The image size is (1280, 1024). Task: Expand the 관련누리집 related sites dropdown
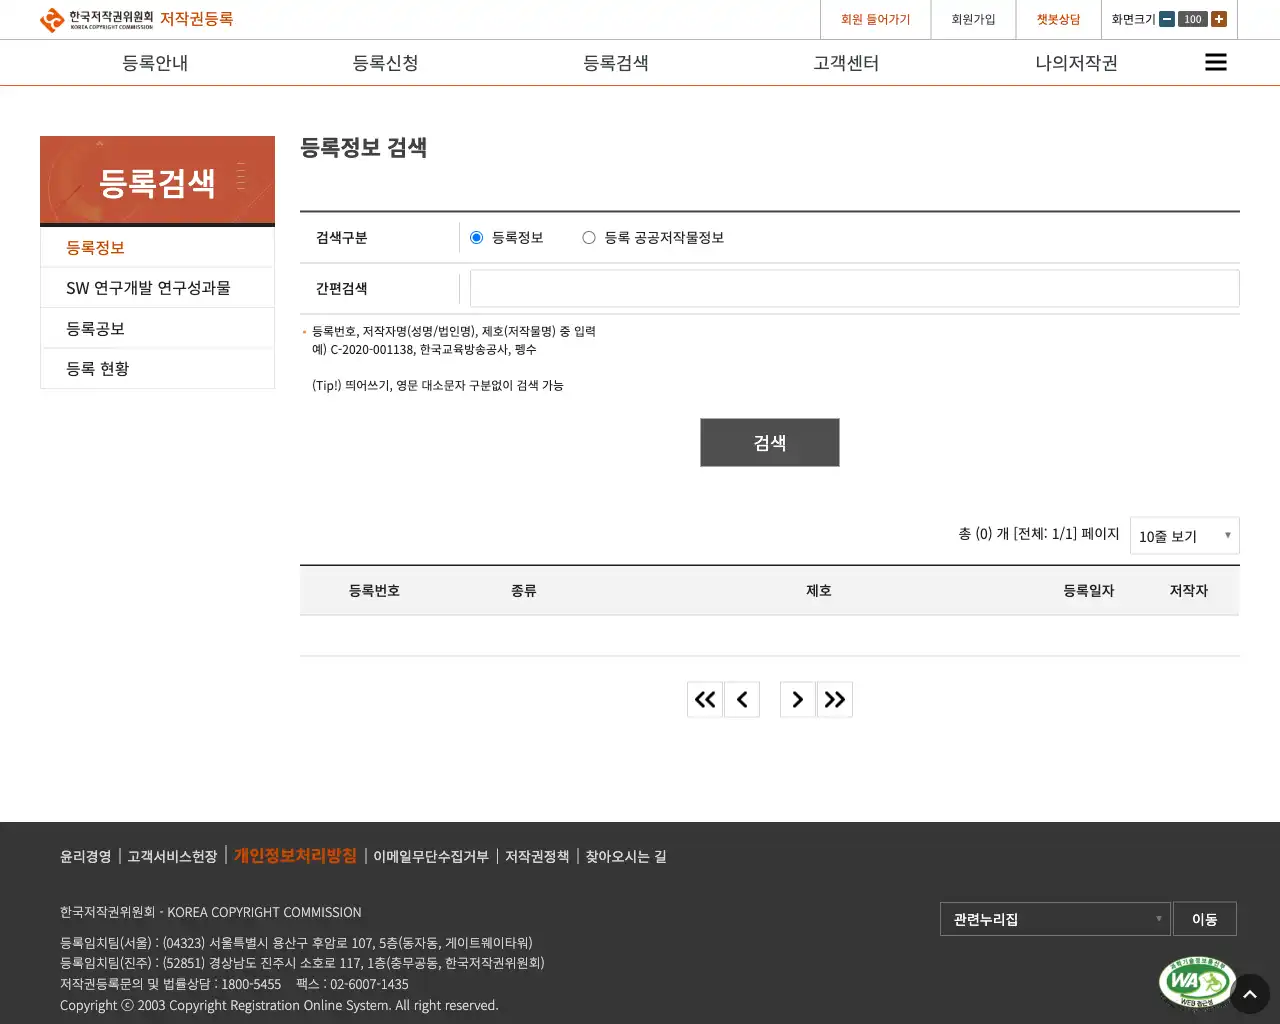pos(1055,919)
